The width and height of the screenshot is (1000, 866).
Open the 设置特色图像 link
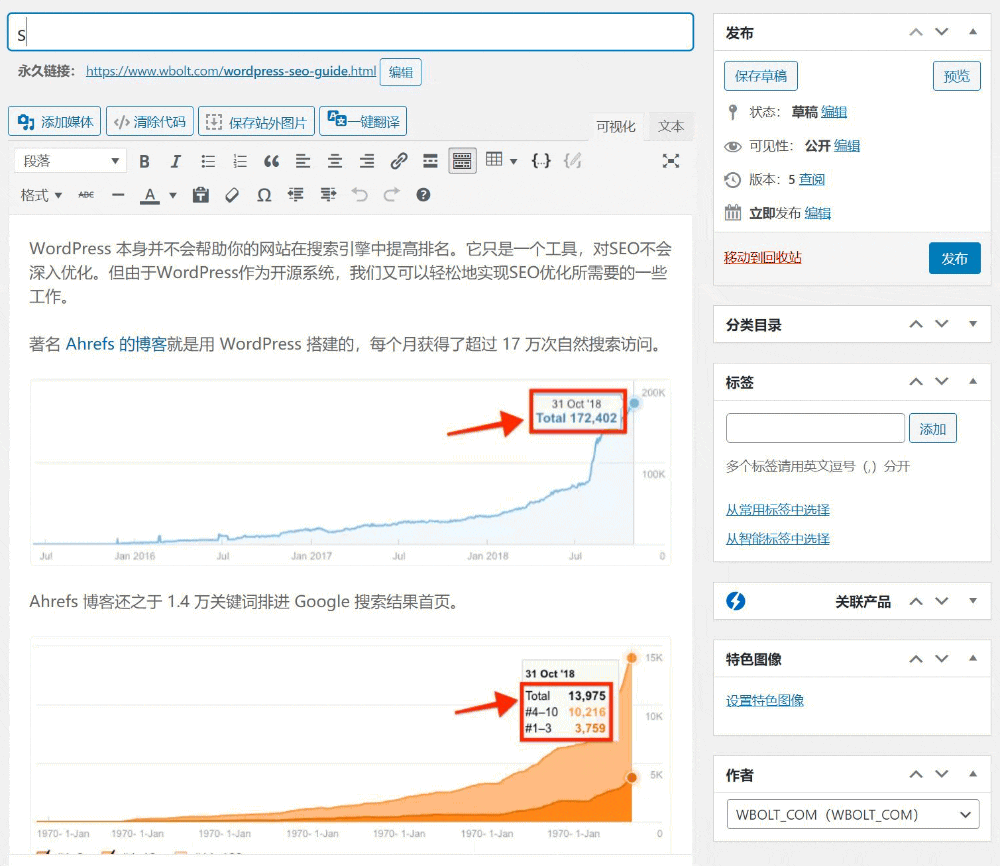click(765, 700)
